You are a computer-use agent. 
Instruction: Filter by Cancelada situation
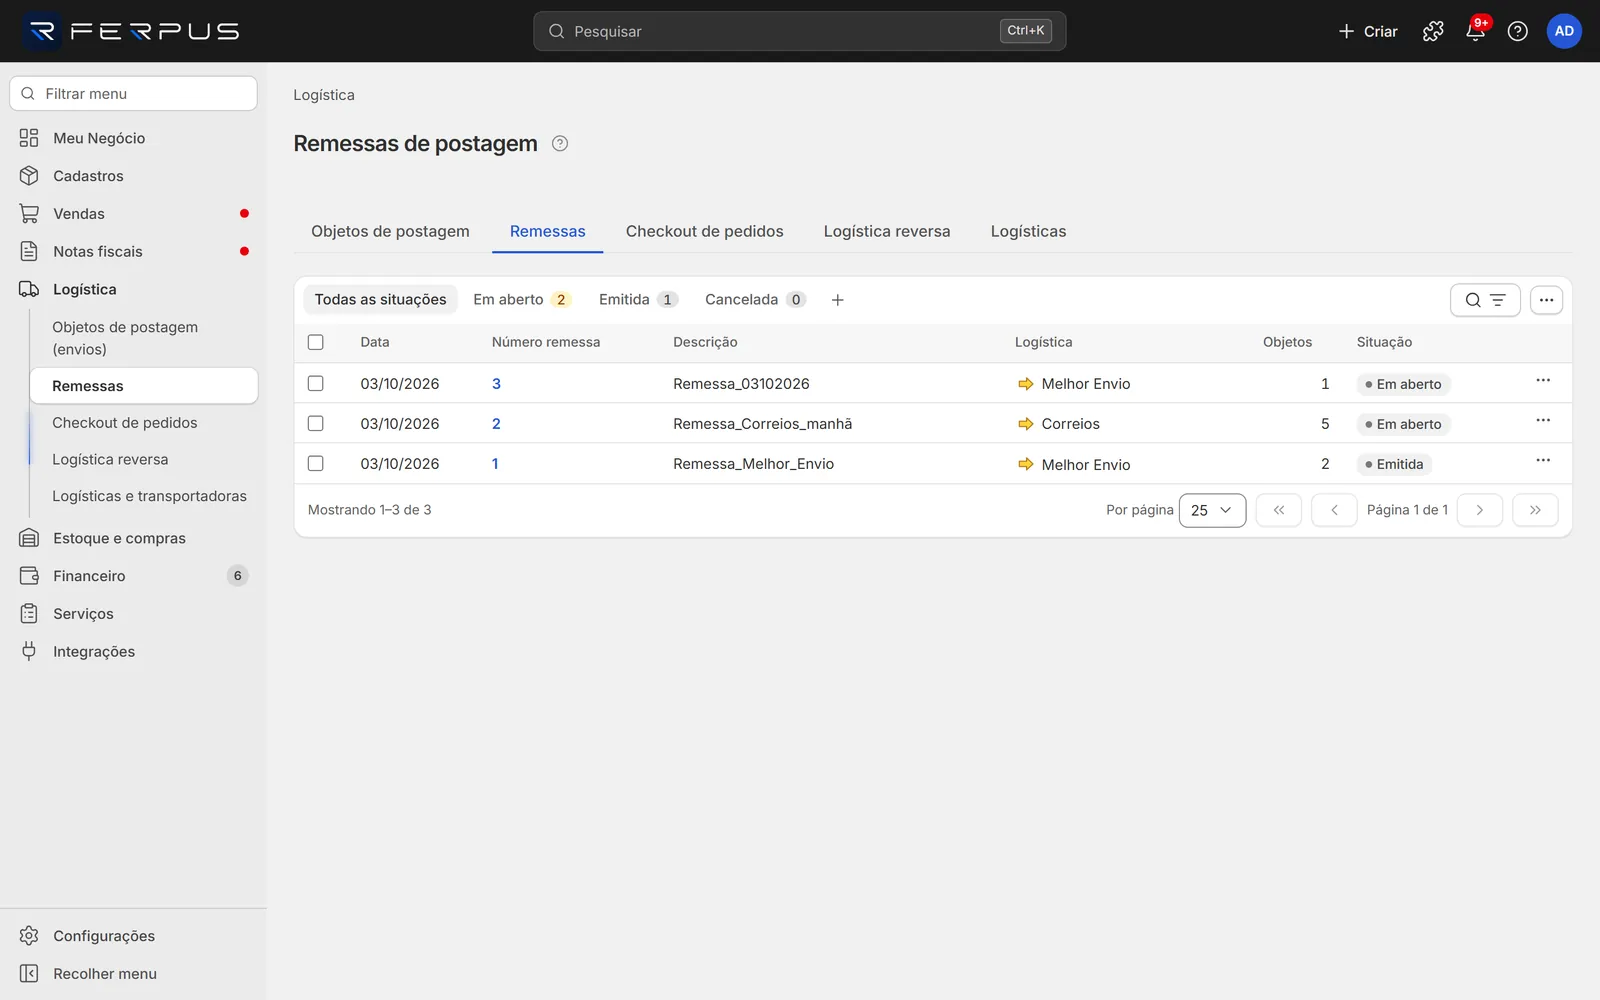click(755, 300)
